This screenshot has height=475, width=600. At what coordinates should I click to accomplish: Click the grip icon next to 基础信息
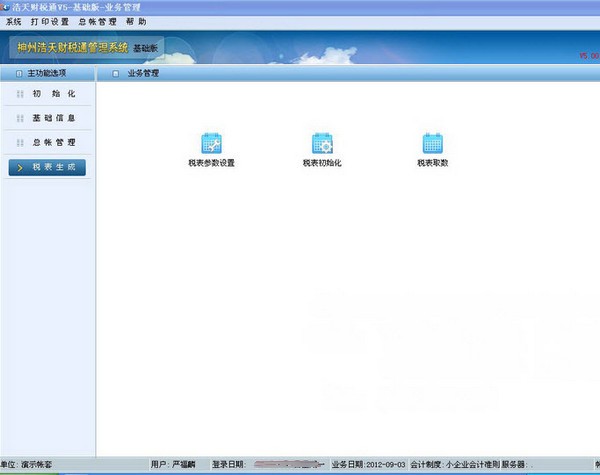point(20,118)
